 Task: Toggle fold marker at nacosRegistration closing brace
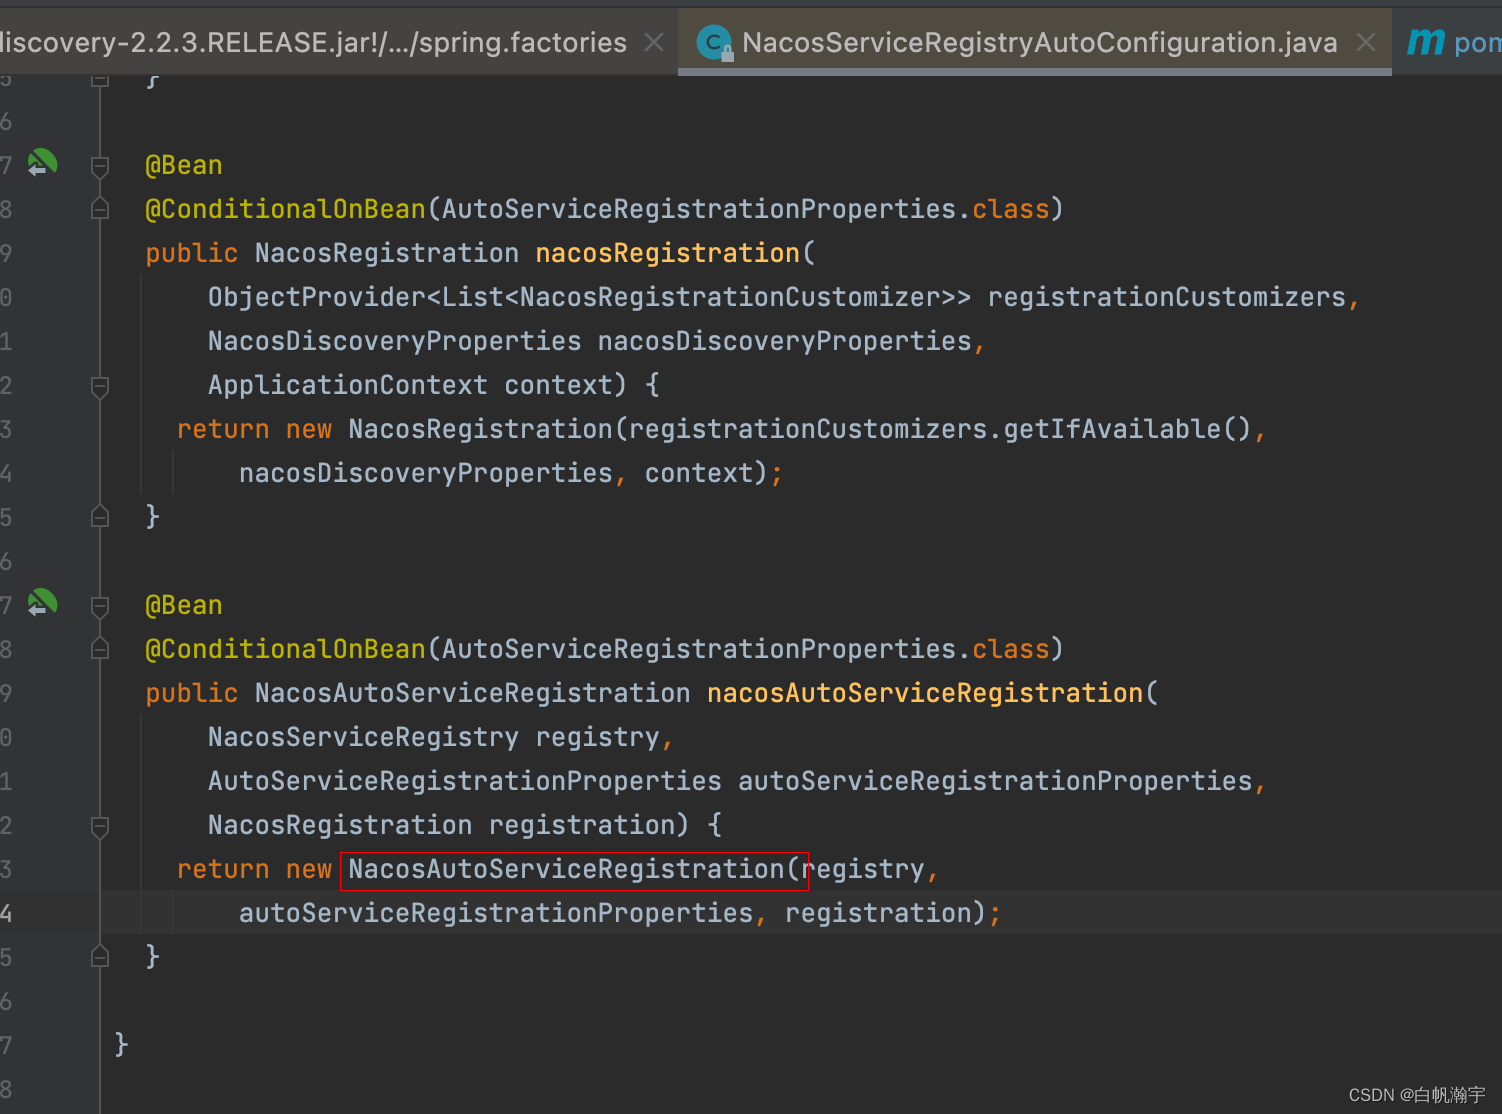pyautogui.click(x=100, y=517)
